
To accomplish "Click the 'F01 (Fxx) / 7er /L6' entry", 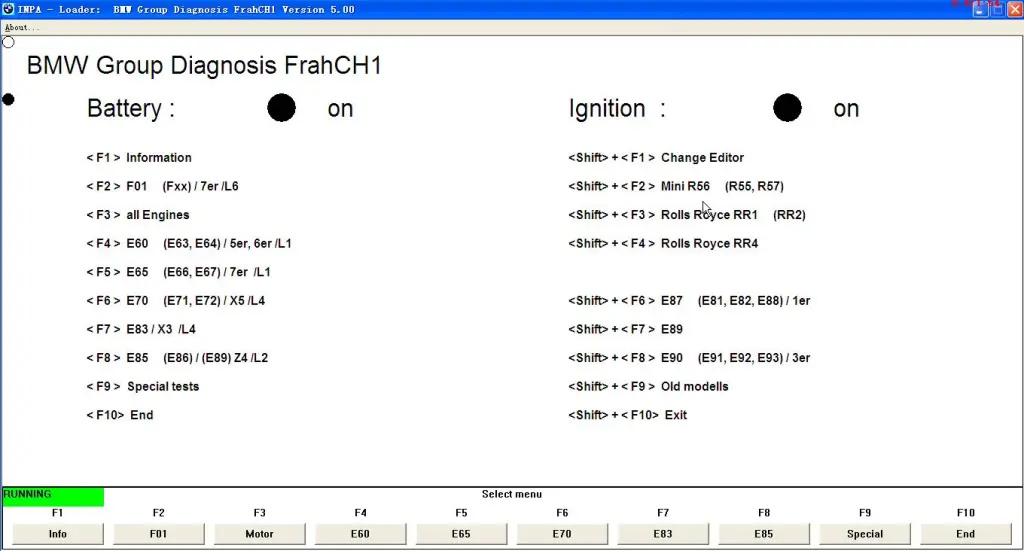I will pyautogui.click(x=163, y=186).
